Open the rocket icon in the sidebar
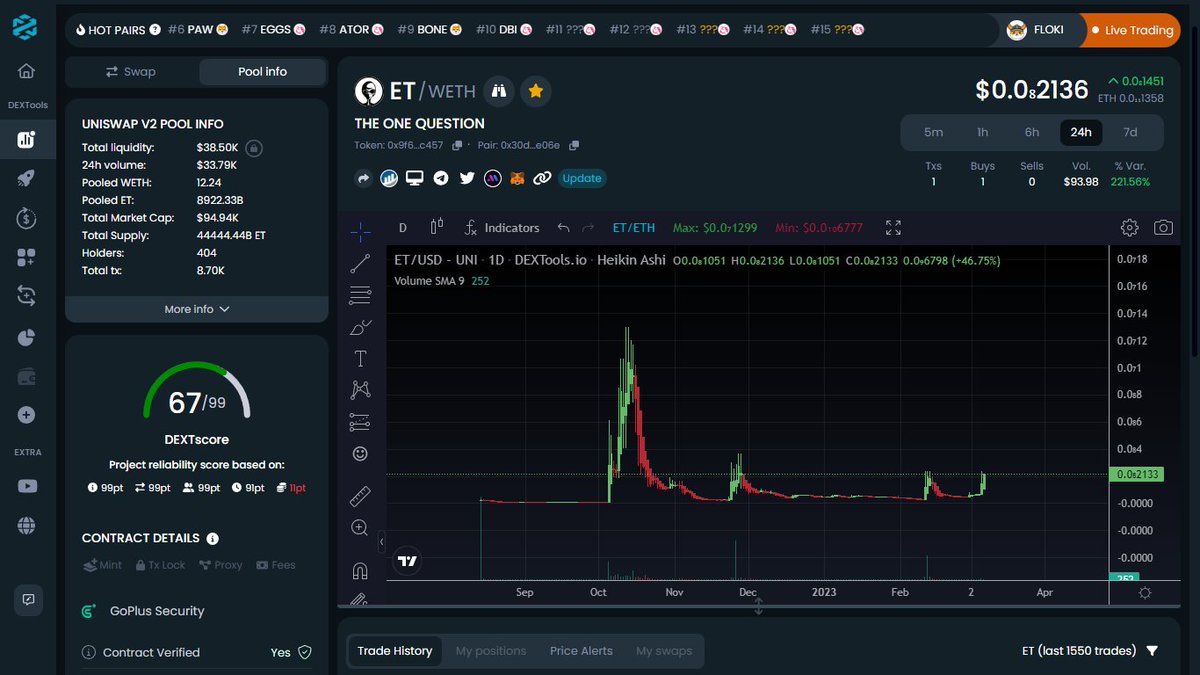 [26, 178]
